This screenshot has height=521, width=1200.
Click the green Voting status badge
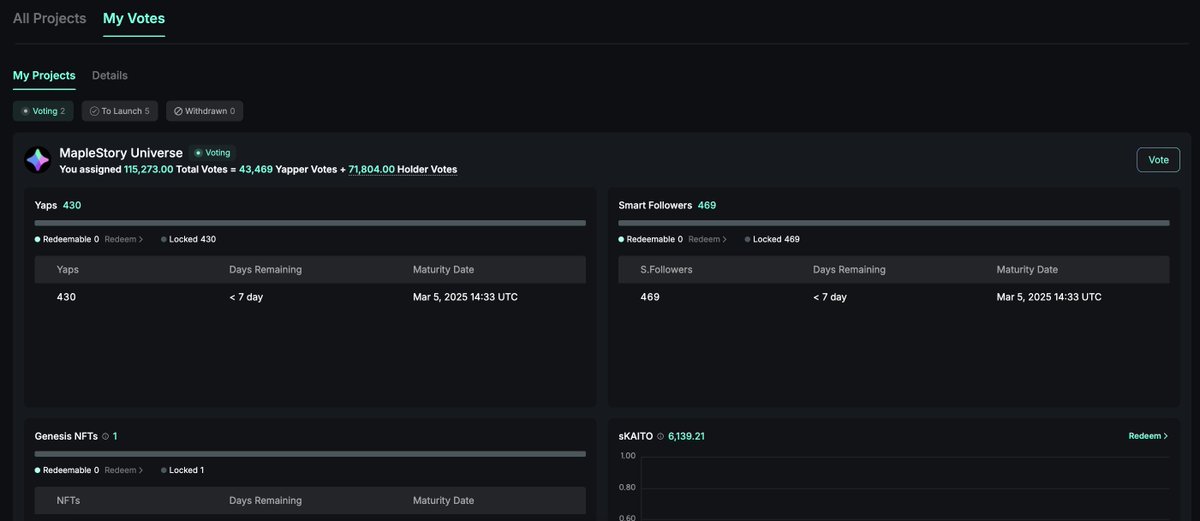212,153
